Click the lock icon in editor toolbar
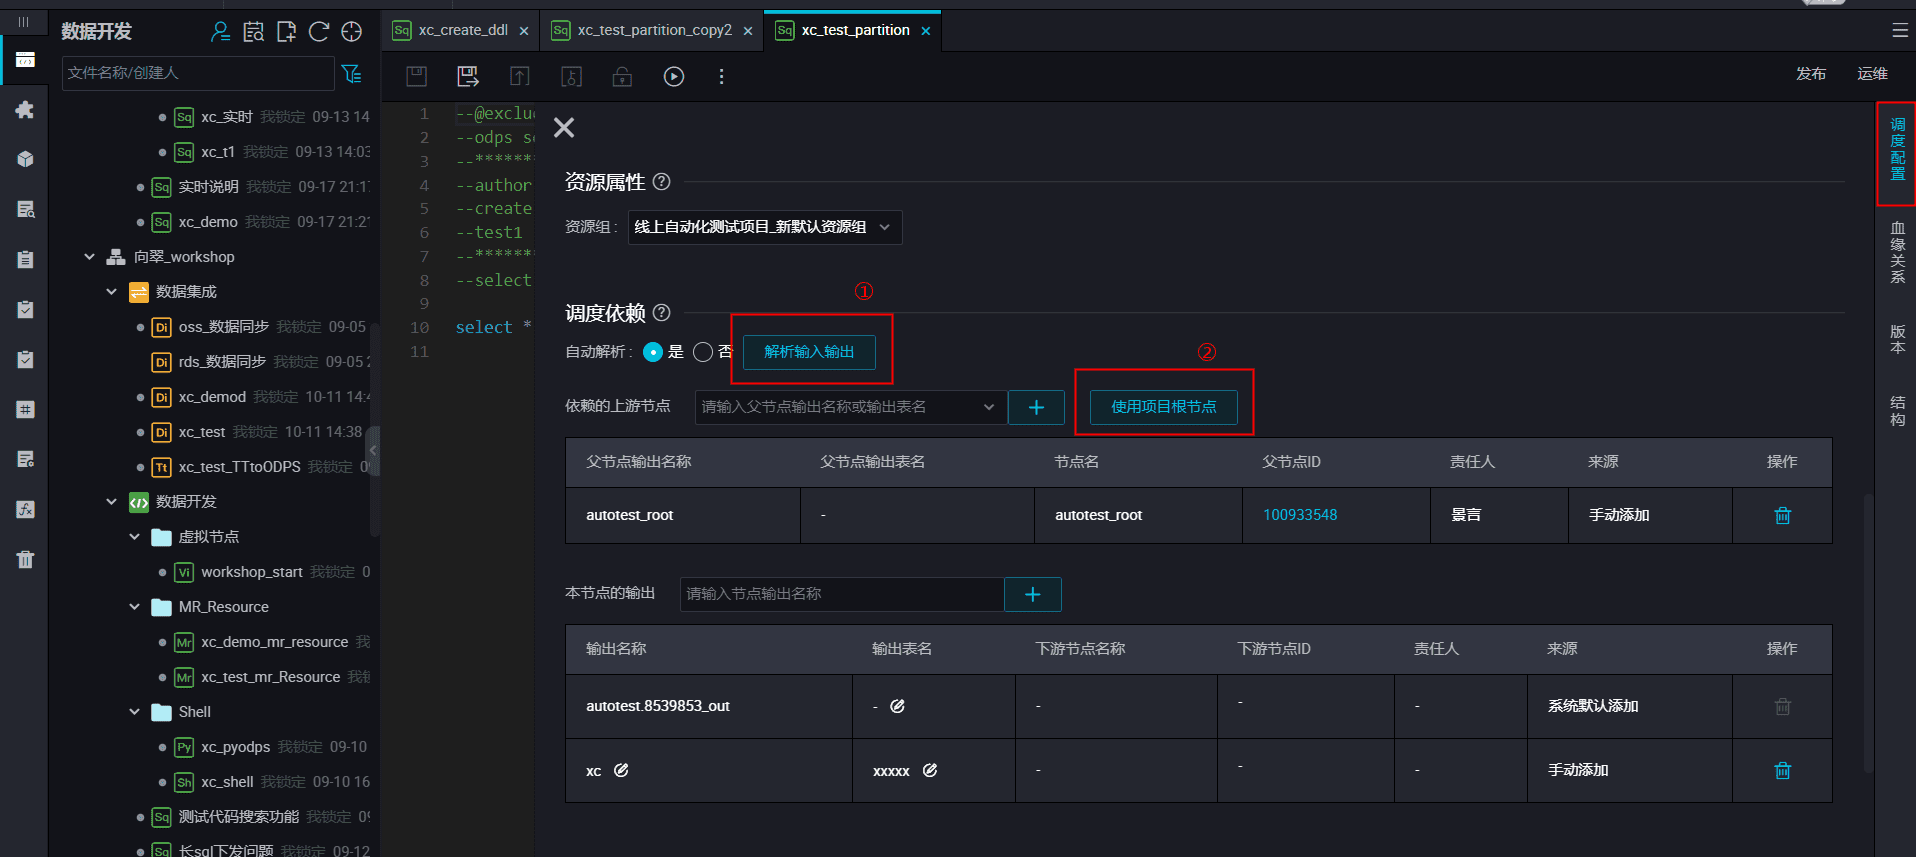The image size is (1916, 857). coord(622,76)
